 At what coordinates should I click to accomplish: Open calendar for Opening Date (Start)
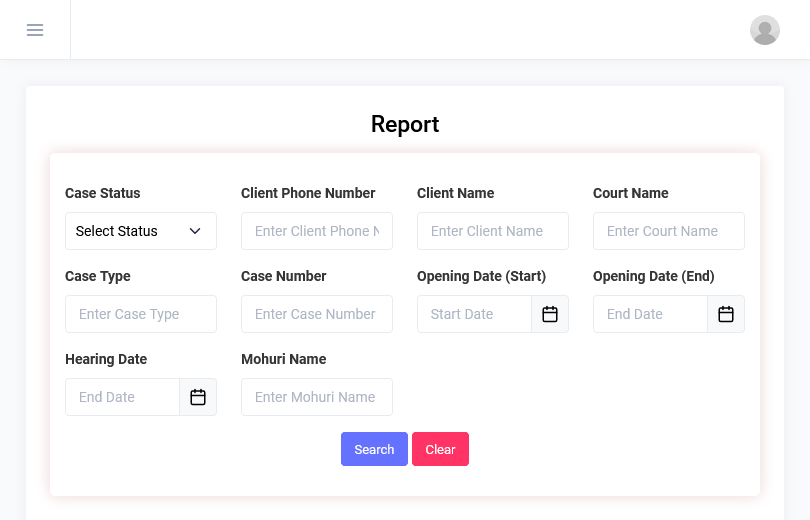[x=550, y=314]
